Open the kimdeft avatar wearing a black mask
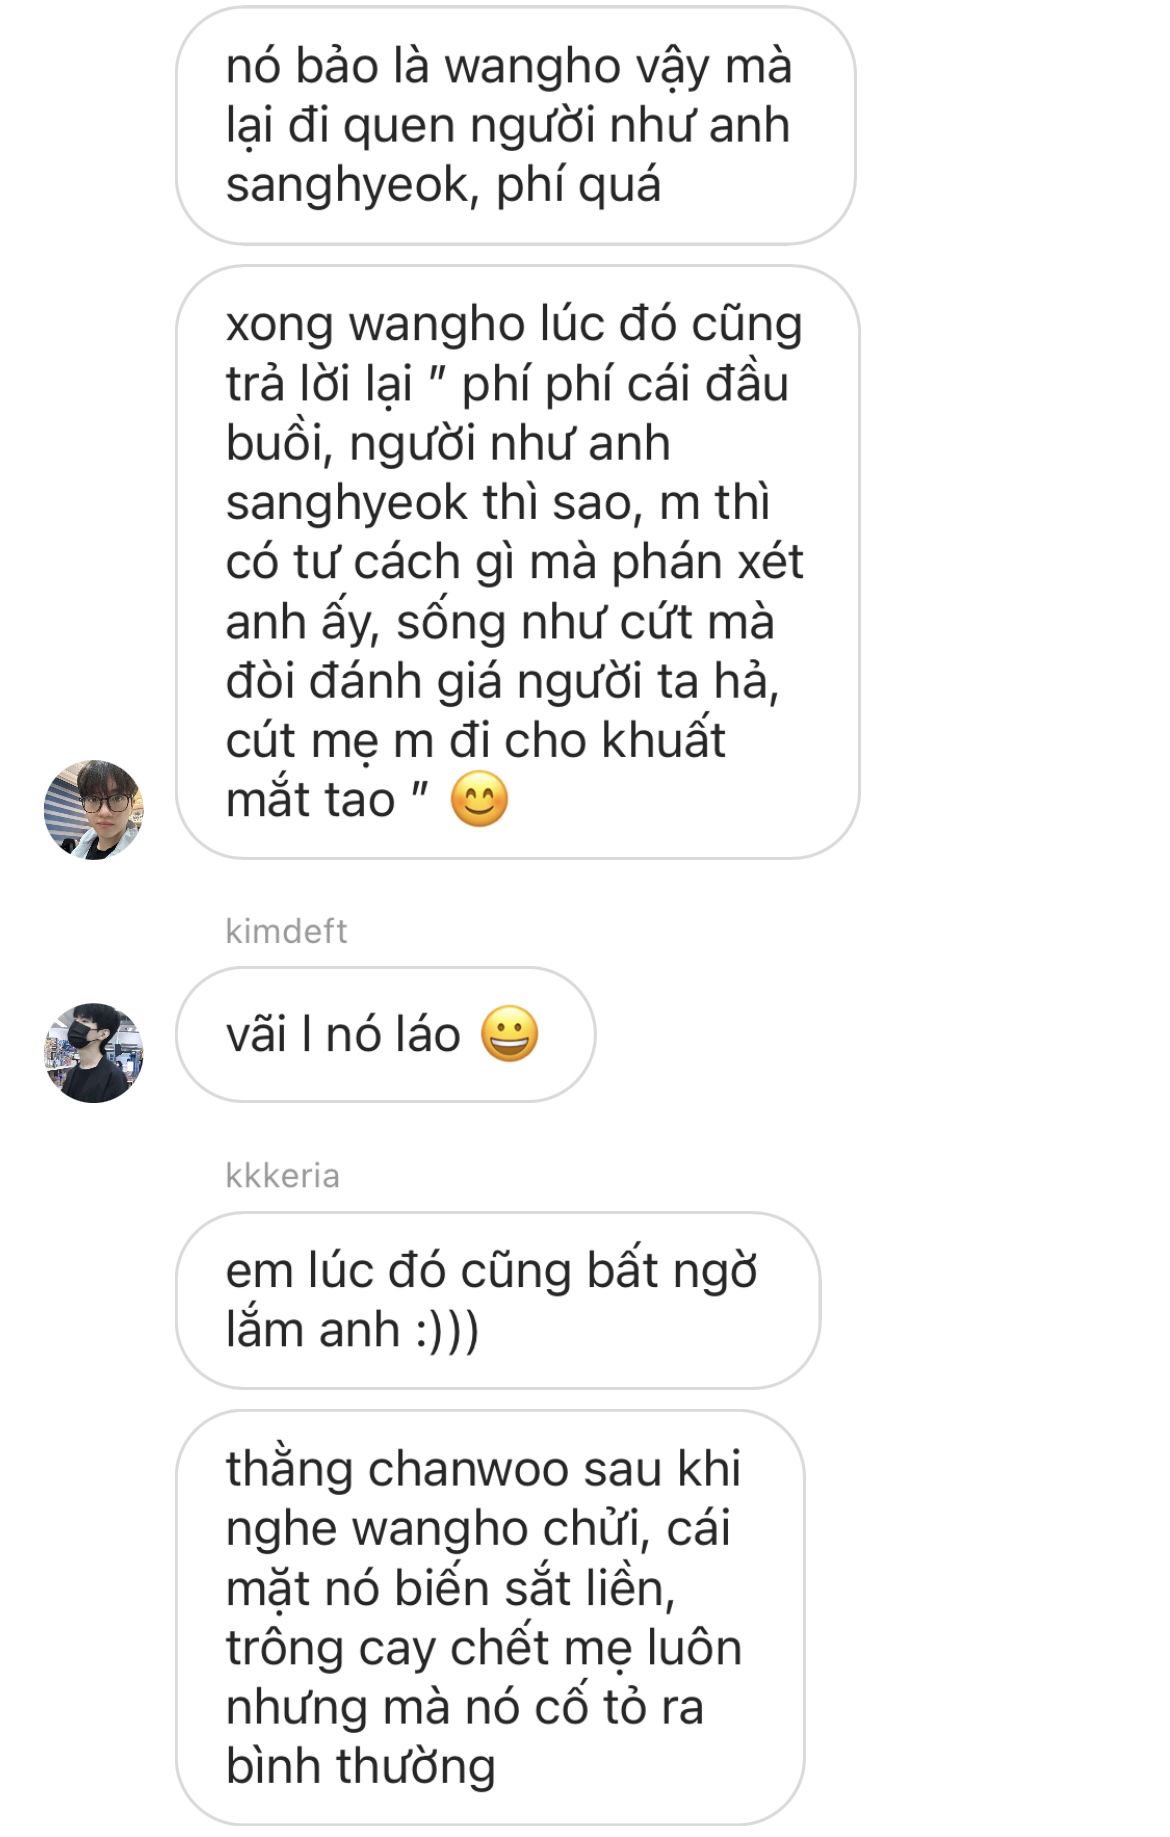This screenshot has height=1837, width=1170. coord(94,1053)
